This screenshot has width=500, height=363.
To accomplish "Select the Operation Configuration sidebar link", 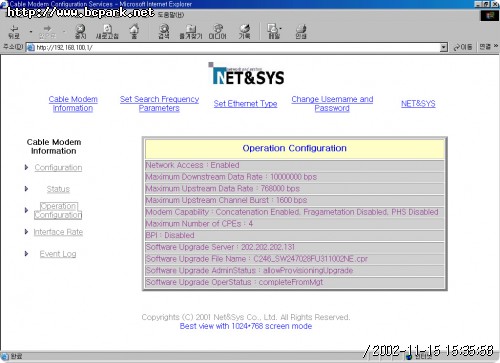I will (58, 211).
